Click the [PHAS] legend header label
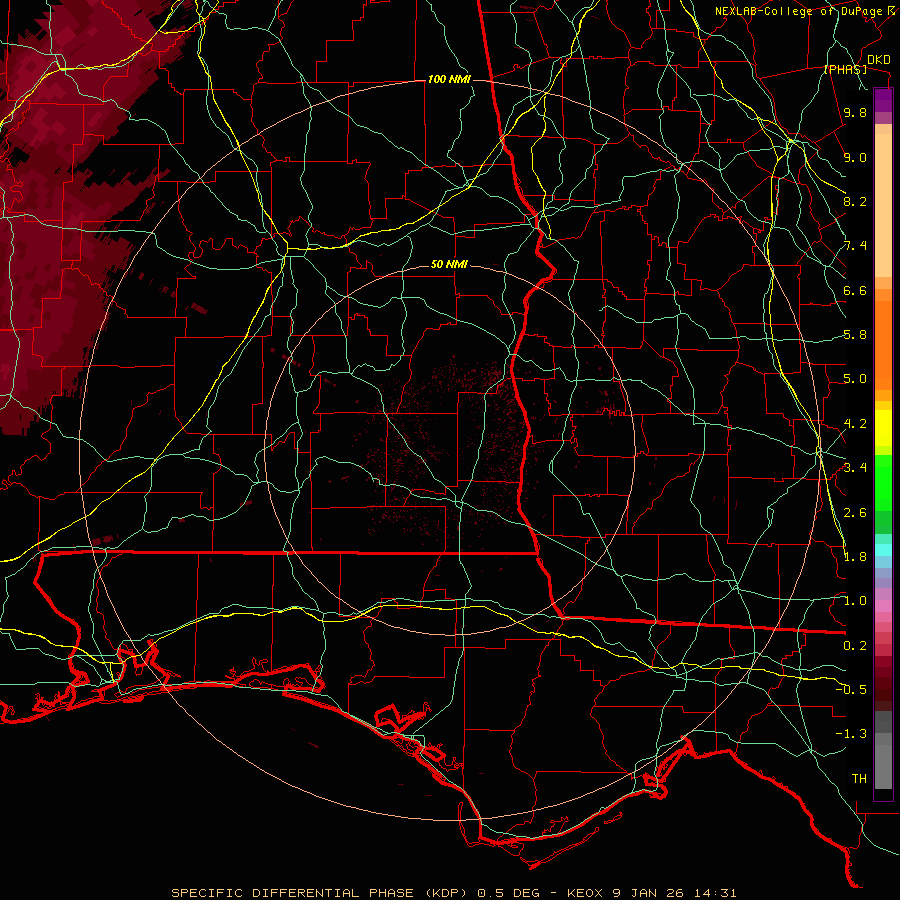The width and height of the screenshot is (900, 900). [x=846, y=70]
